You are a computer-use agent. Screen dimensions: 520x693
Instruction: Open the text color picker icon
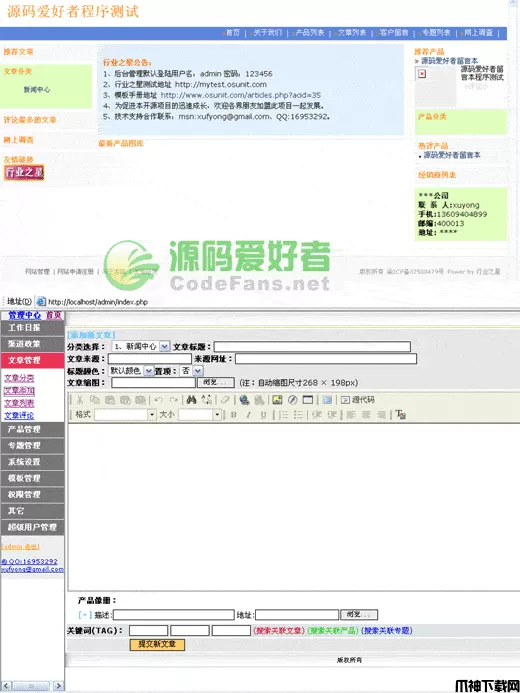[401, 415]
